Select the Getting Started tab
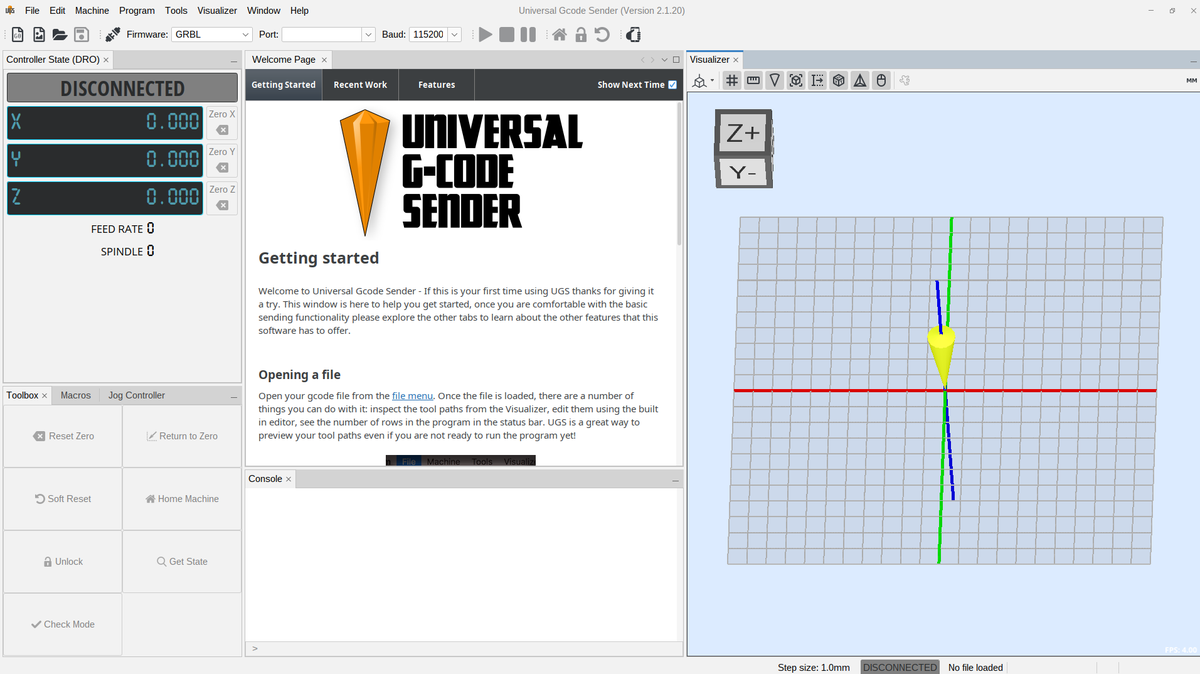 pos(283,85)
